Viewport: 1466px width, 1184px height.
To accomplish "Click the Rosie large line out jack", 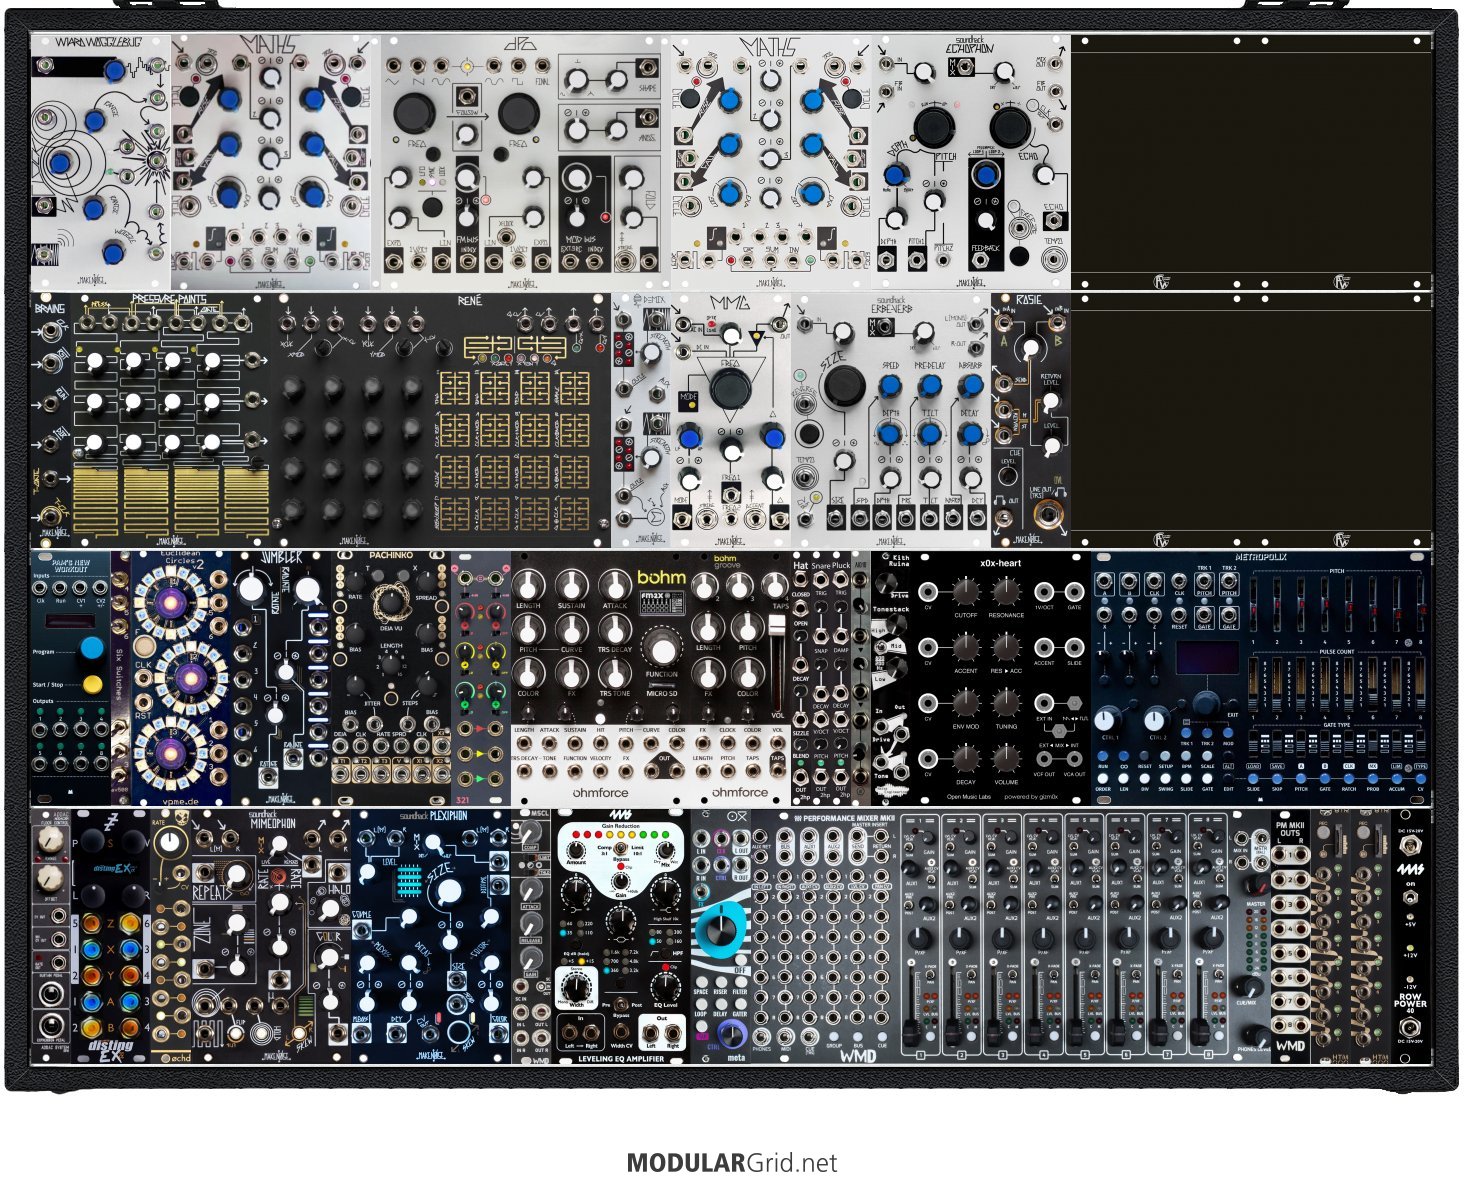I will [x=1050, y=515].
